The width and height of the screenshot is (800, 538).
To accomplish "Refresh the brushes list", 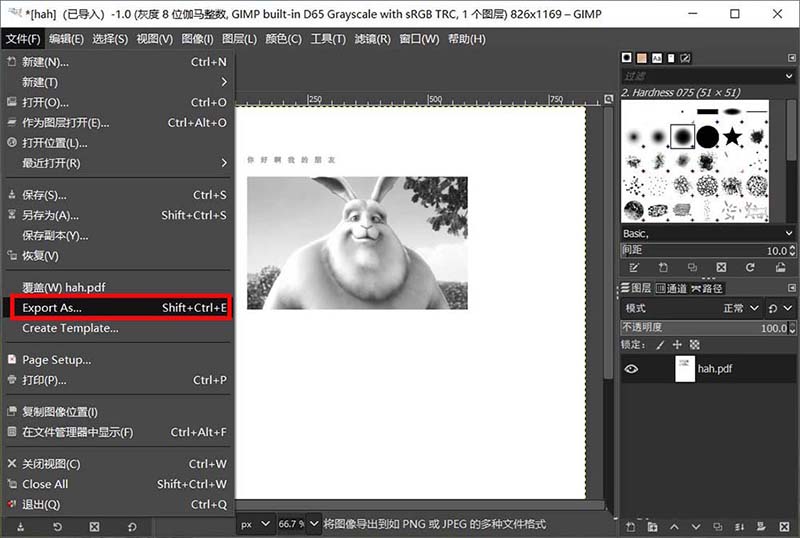I will 750,267.
